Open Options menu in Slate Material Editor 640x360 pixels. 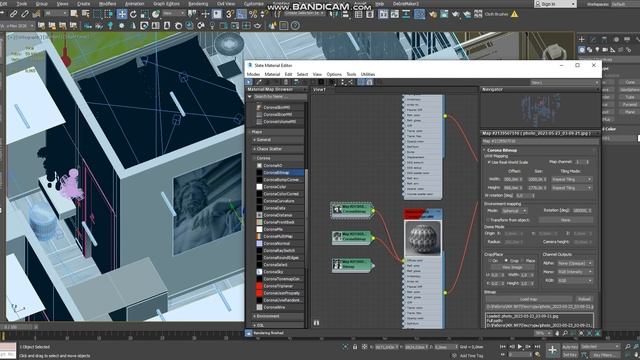334,74
